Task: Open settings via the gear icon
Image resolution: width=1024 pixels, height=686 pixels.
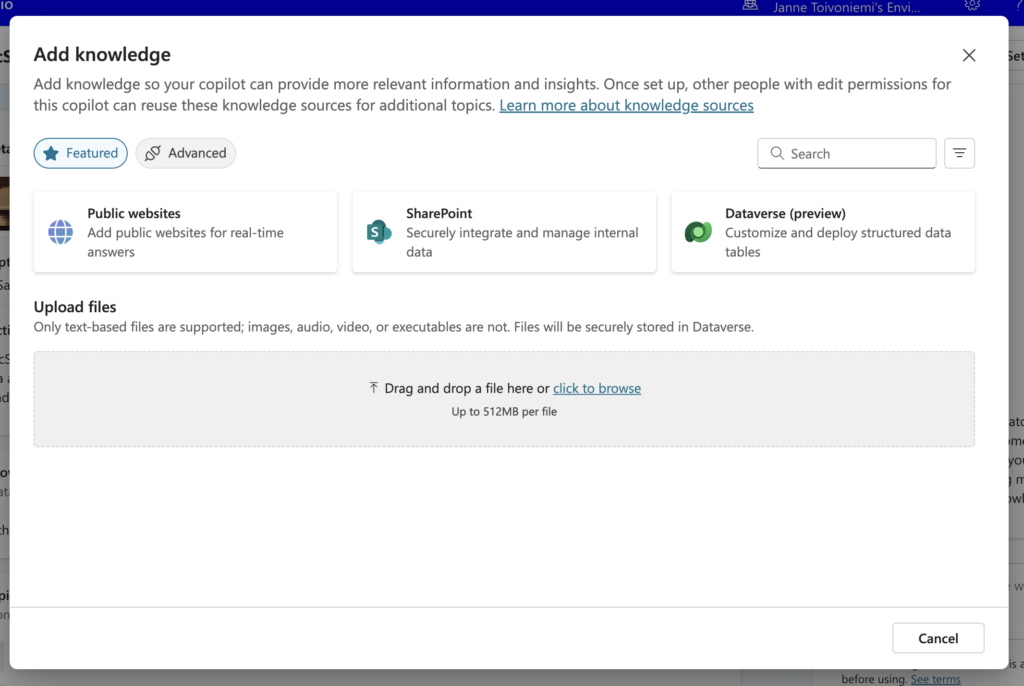Action: [972, 6]
